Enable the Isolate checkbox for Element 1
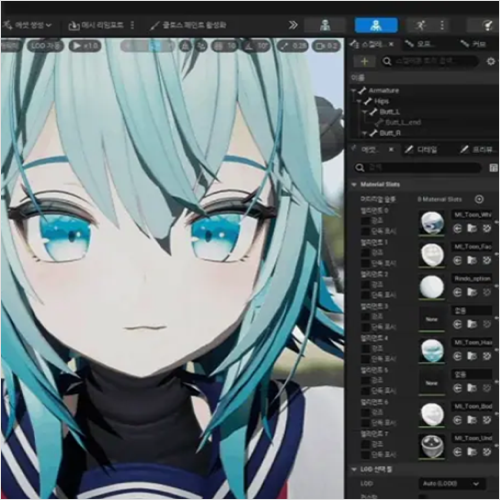This screenshot has height=500, width=500. tap(366, 263)
